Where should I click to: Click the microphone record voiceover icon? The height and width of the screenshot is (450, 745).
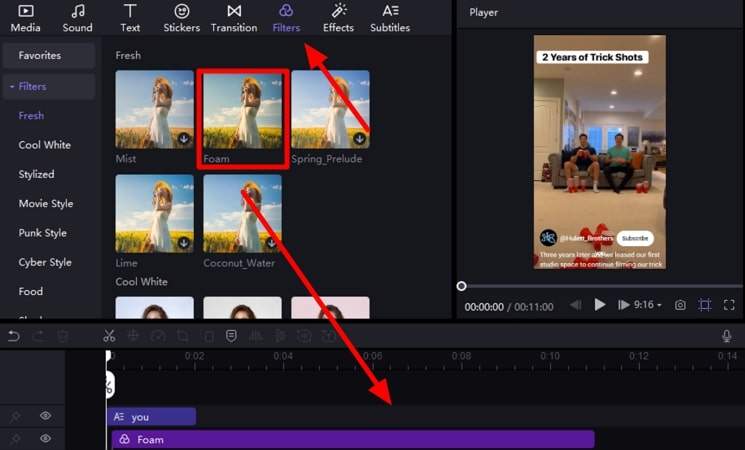click(x=727, y=336)
